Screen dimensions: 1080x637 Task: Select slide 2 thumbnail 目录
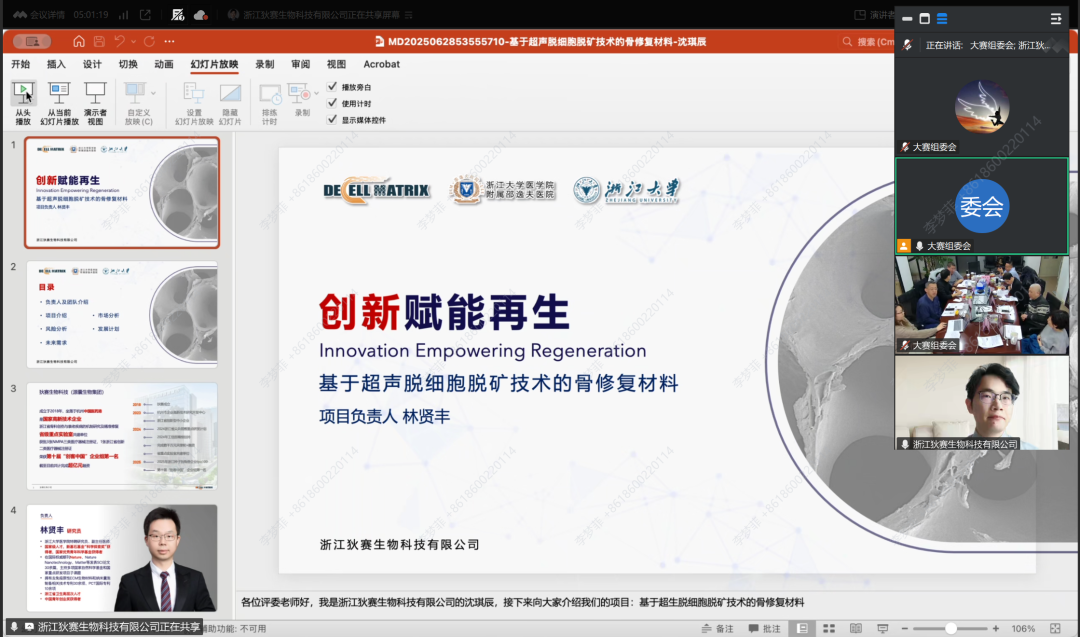pos(122,314)
